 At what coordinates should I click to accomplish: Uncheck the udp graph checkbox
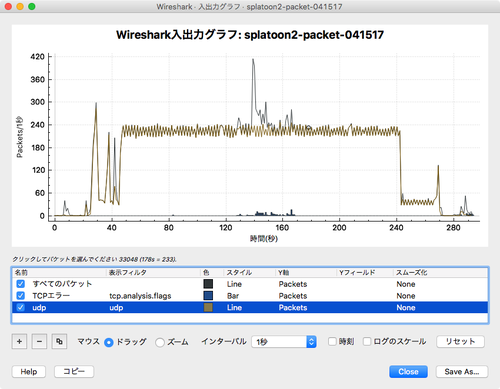(x=21, y=307)
